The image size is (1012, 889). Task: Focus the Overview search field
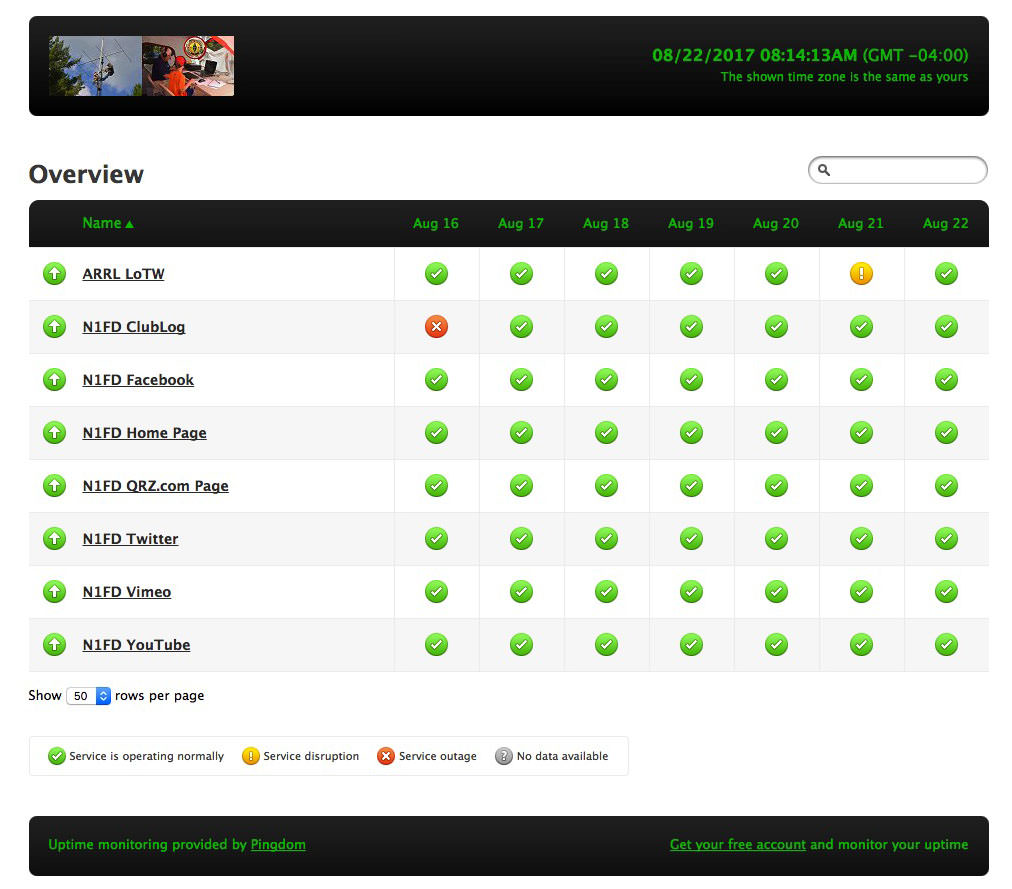(x=898, y=170)
